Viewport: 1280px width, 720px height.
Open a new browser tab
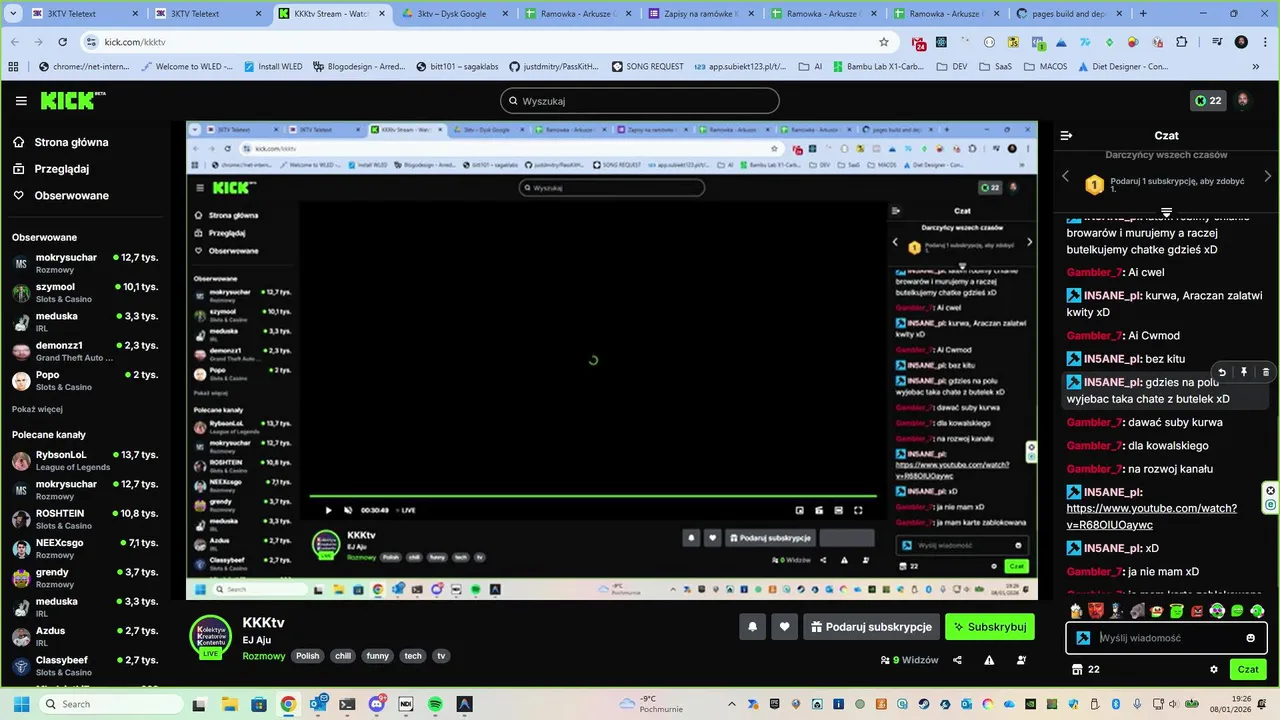tap(1143, 14)
